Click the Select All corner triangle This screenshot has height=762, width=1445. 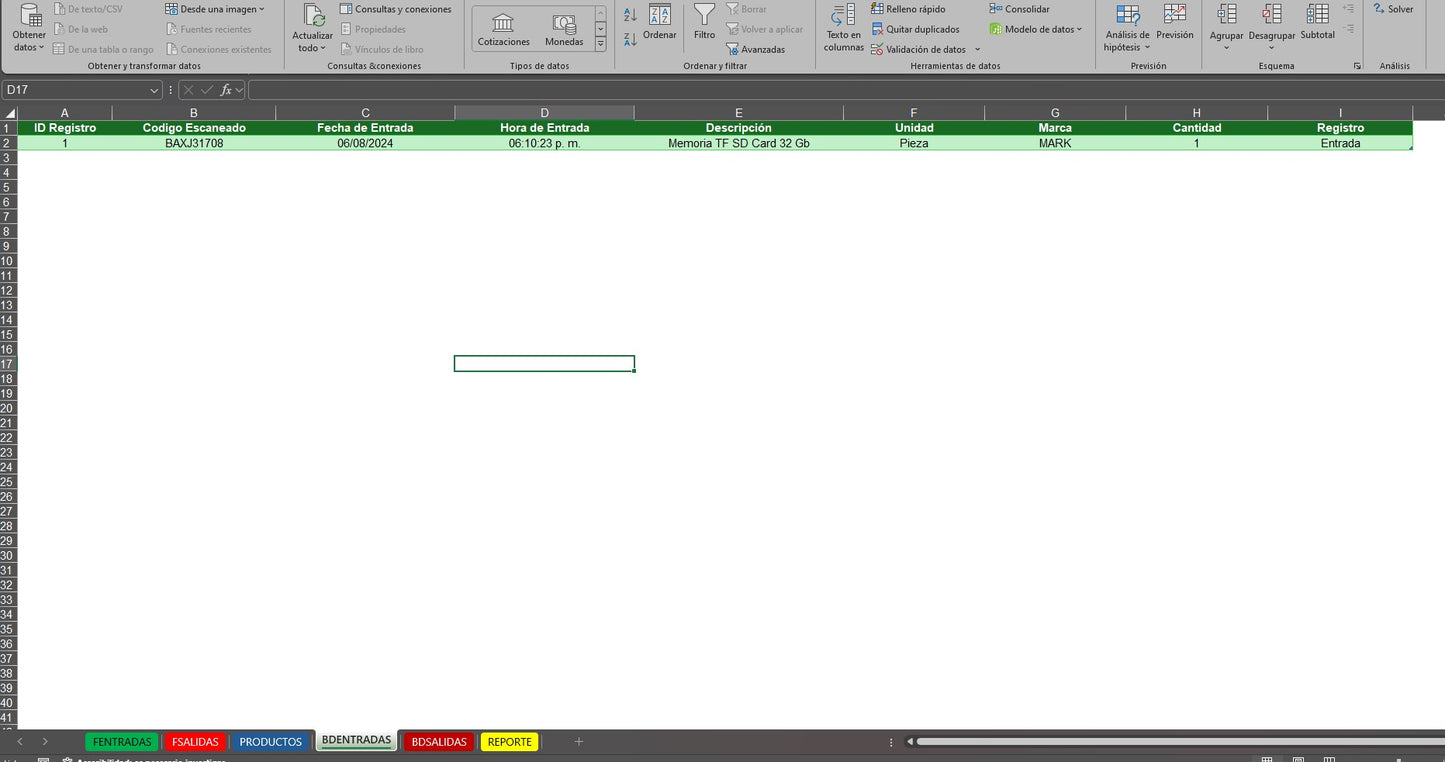tap(9, 113)
